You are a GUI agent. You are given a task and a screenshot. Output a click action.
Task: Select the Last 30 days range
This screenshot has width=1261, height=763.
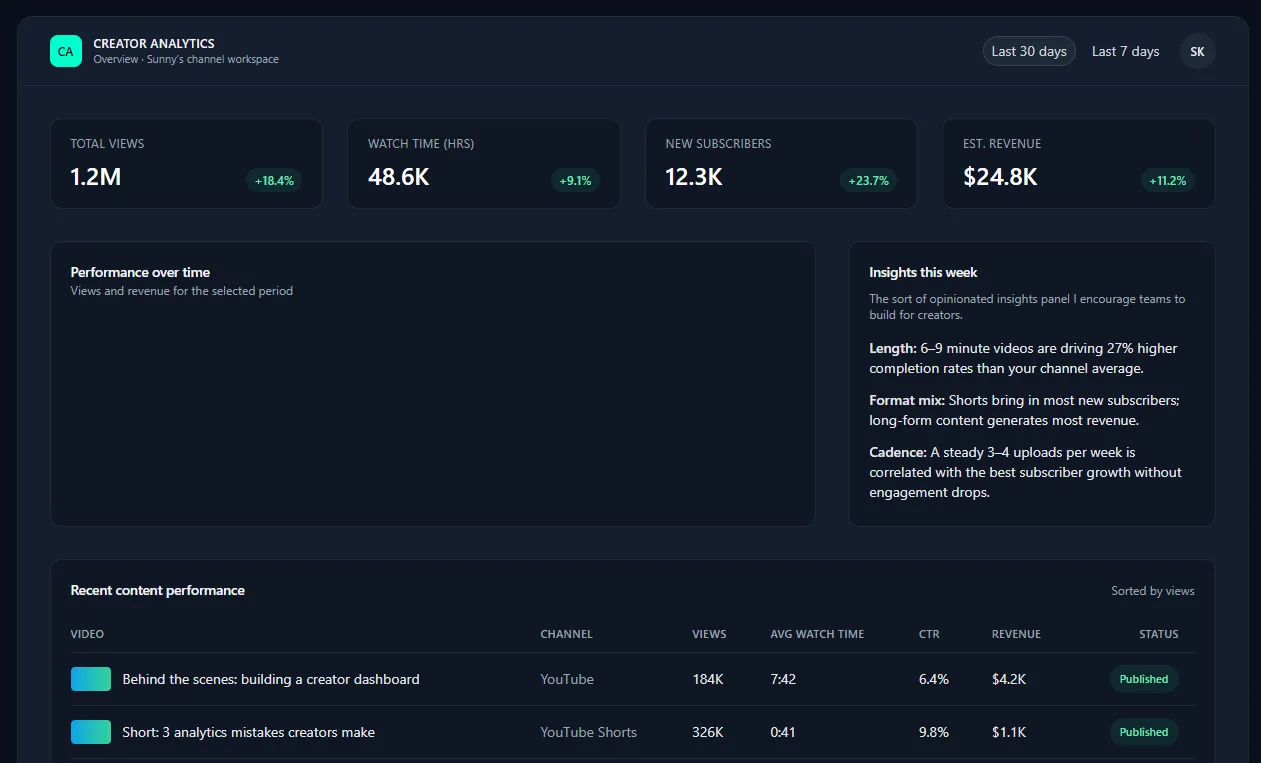(1029, 51)
